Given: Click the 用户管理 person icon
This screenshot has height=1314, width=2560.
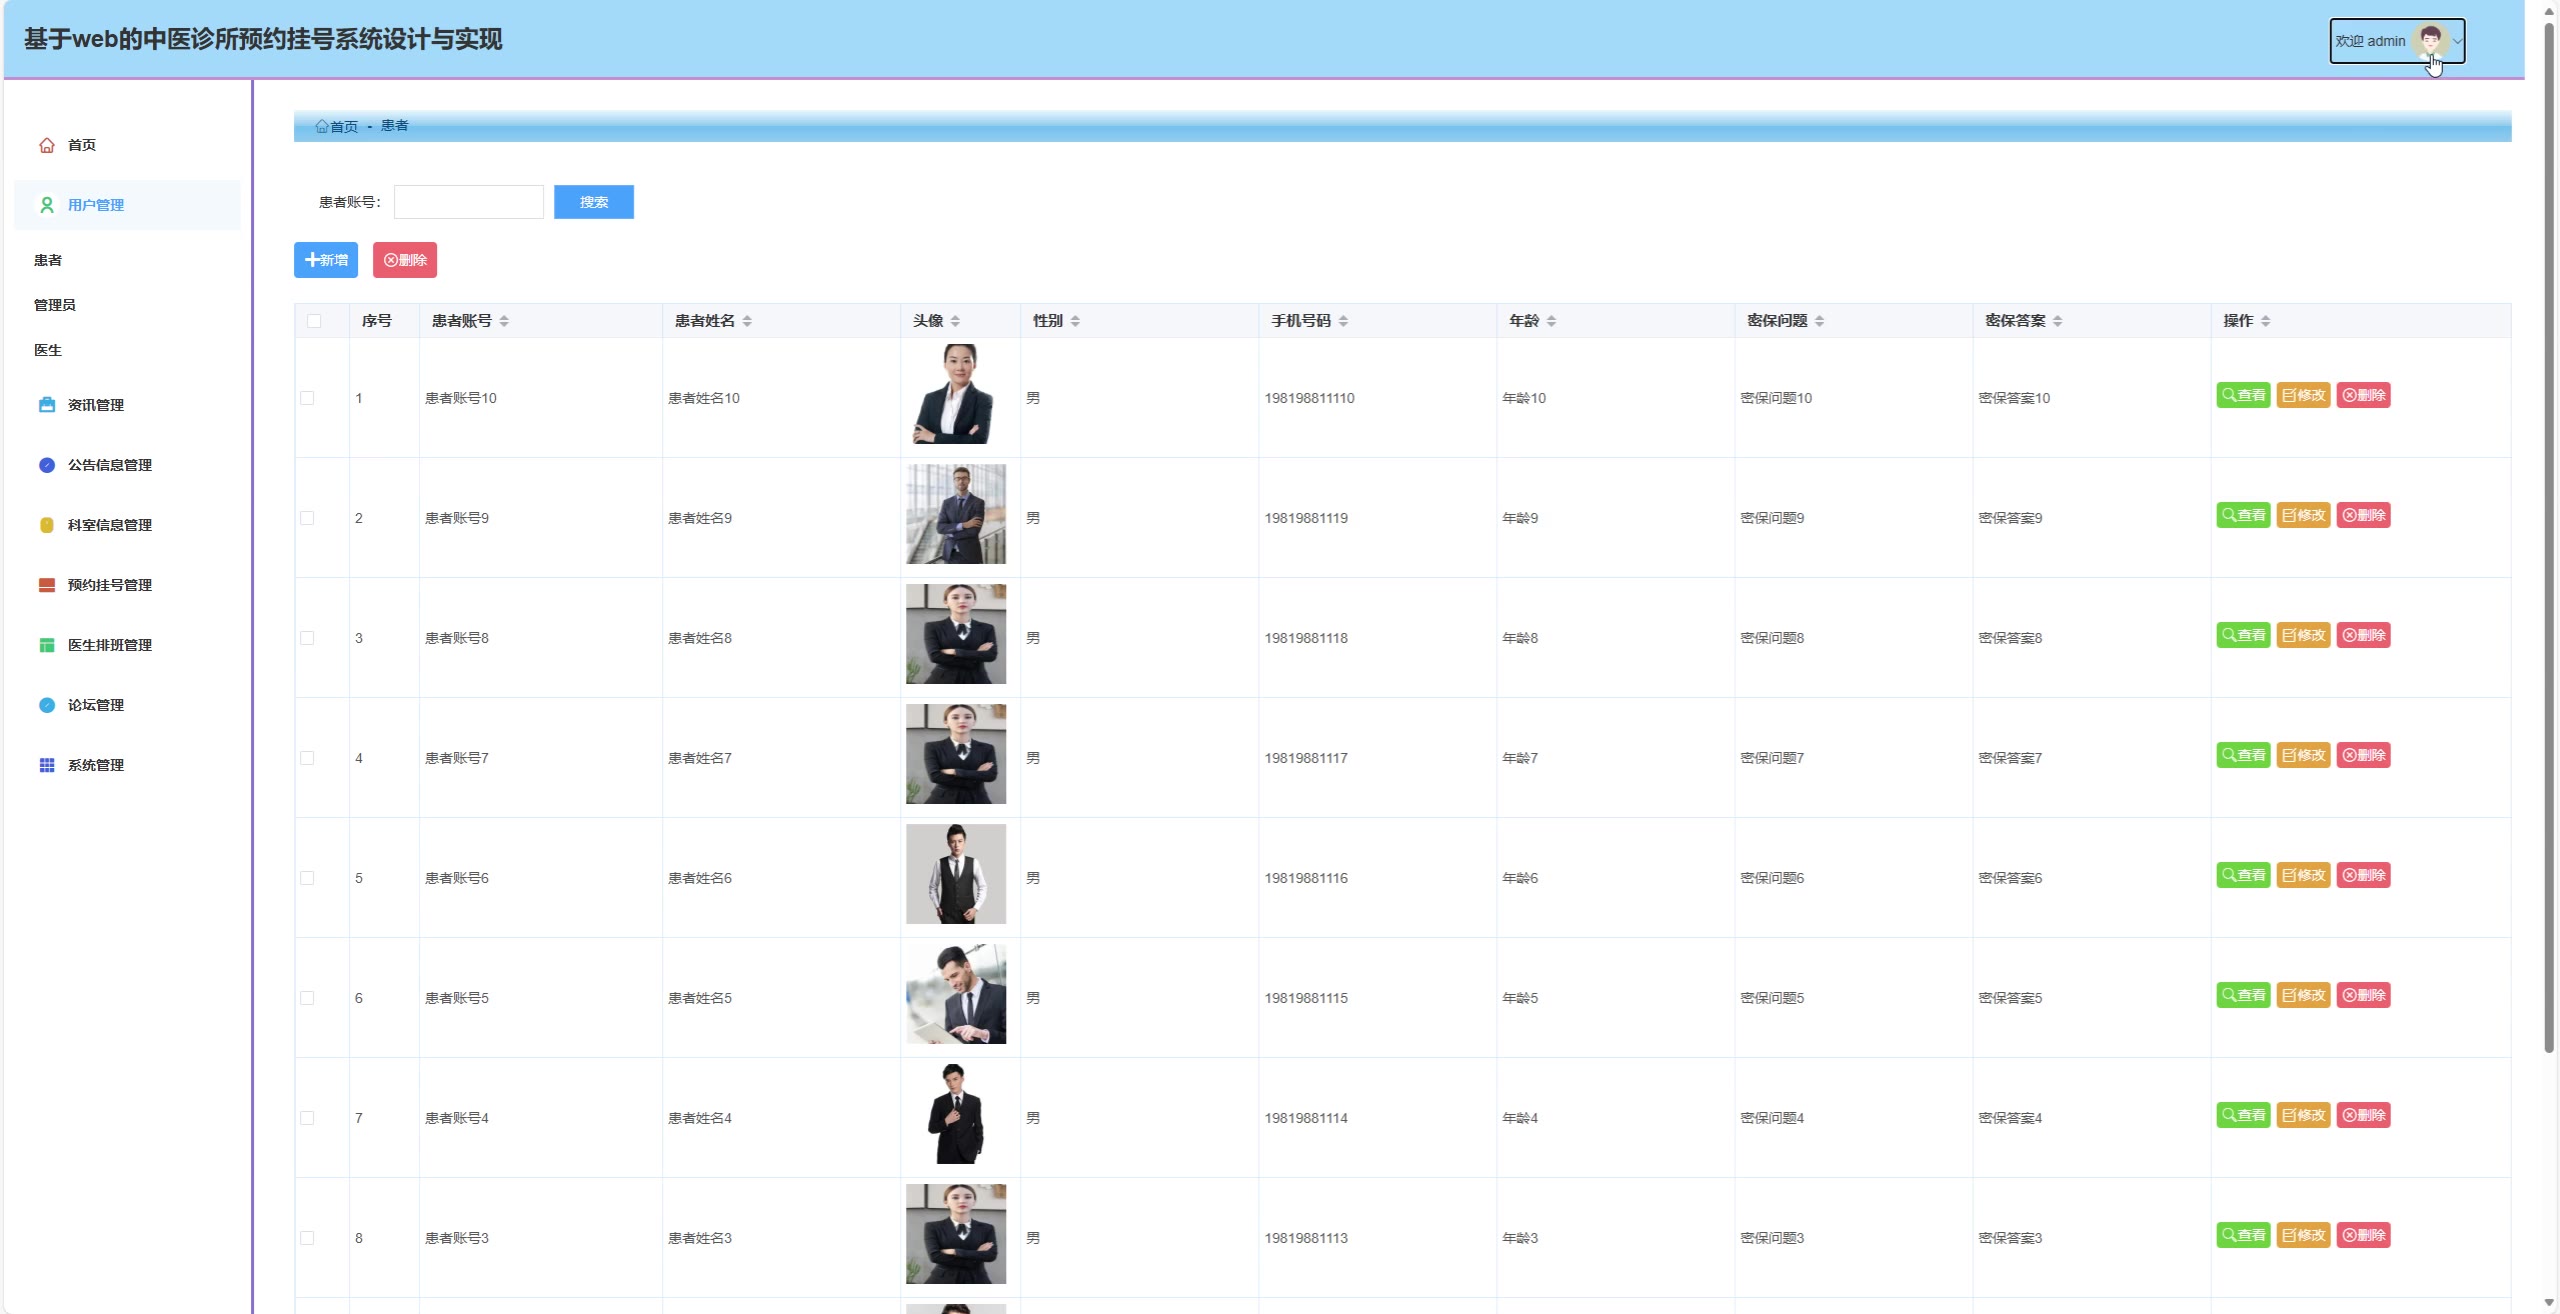Looking at the screenshot, I should pyautogui.click(x=47, y=205).
